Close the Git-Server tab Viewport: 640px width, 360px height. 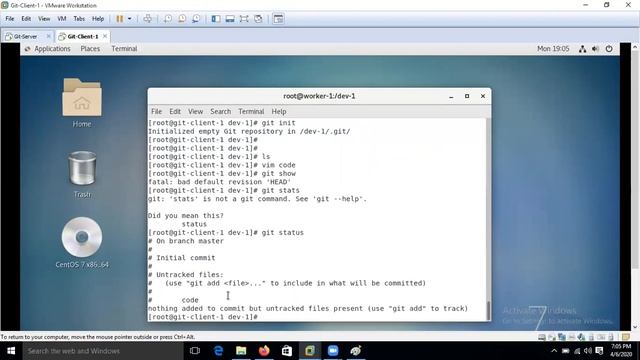49,36
